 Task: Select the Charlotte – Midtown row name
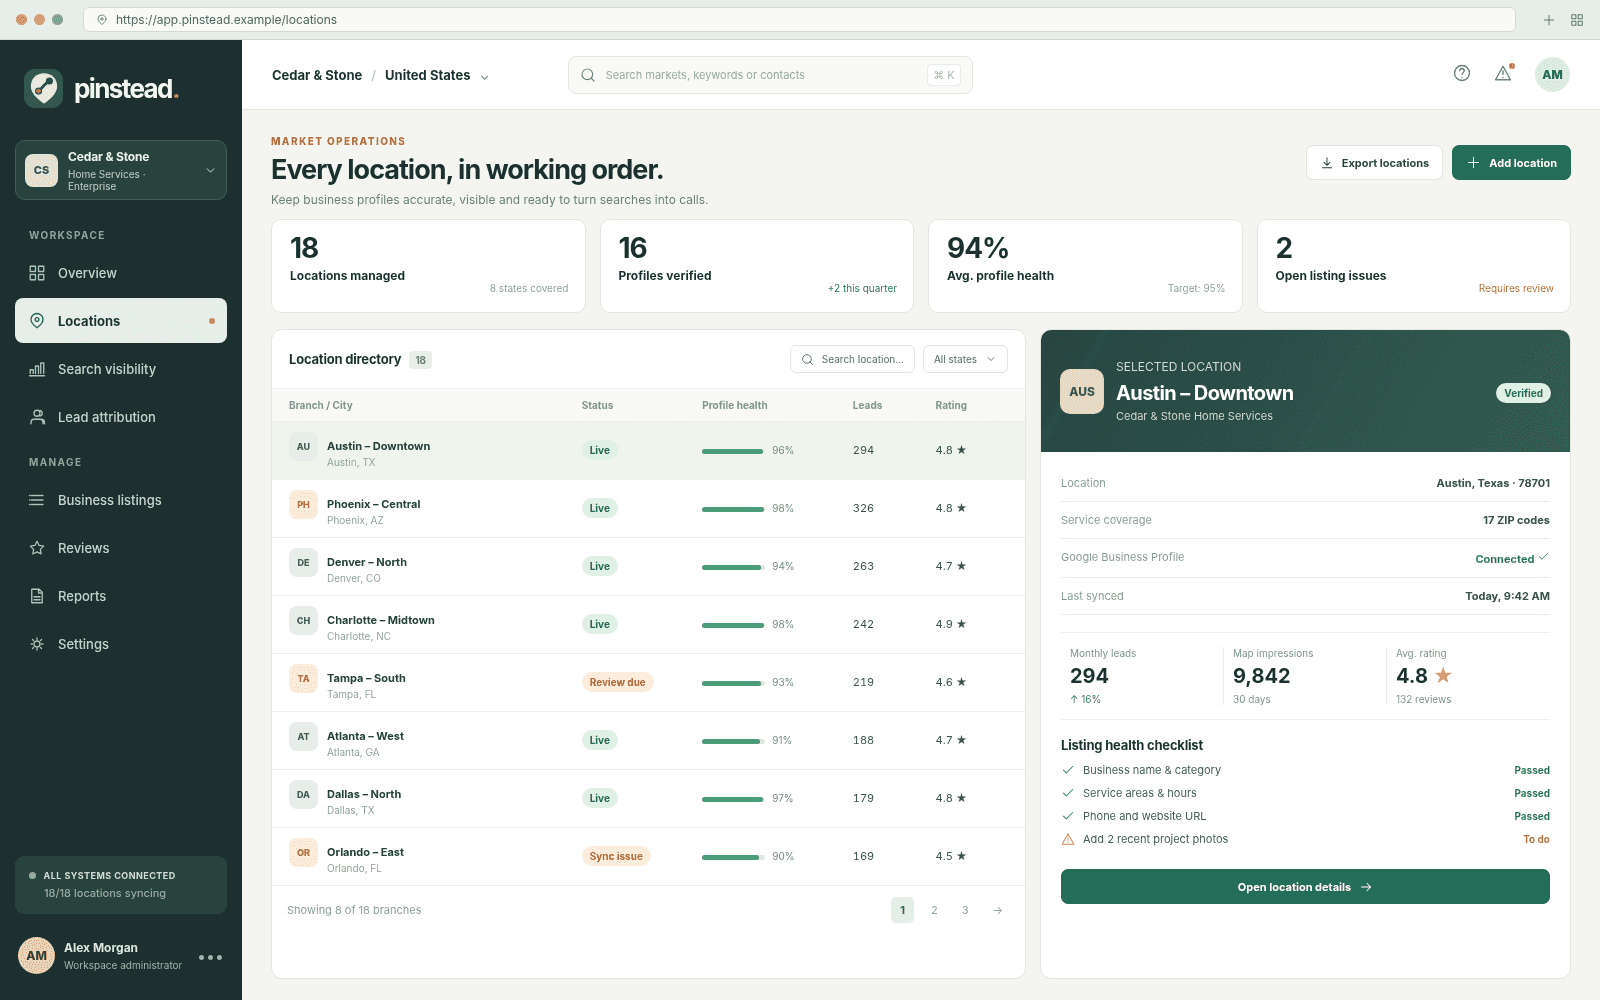tap(381, 620)
